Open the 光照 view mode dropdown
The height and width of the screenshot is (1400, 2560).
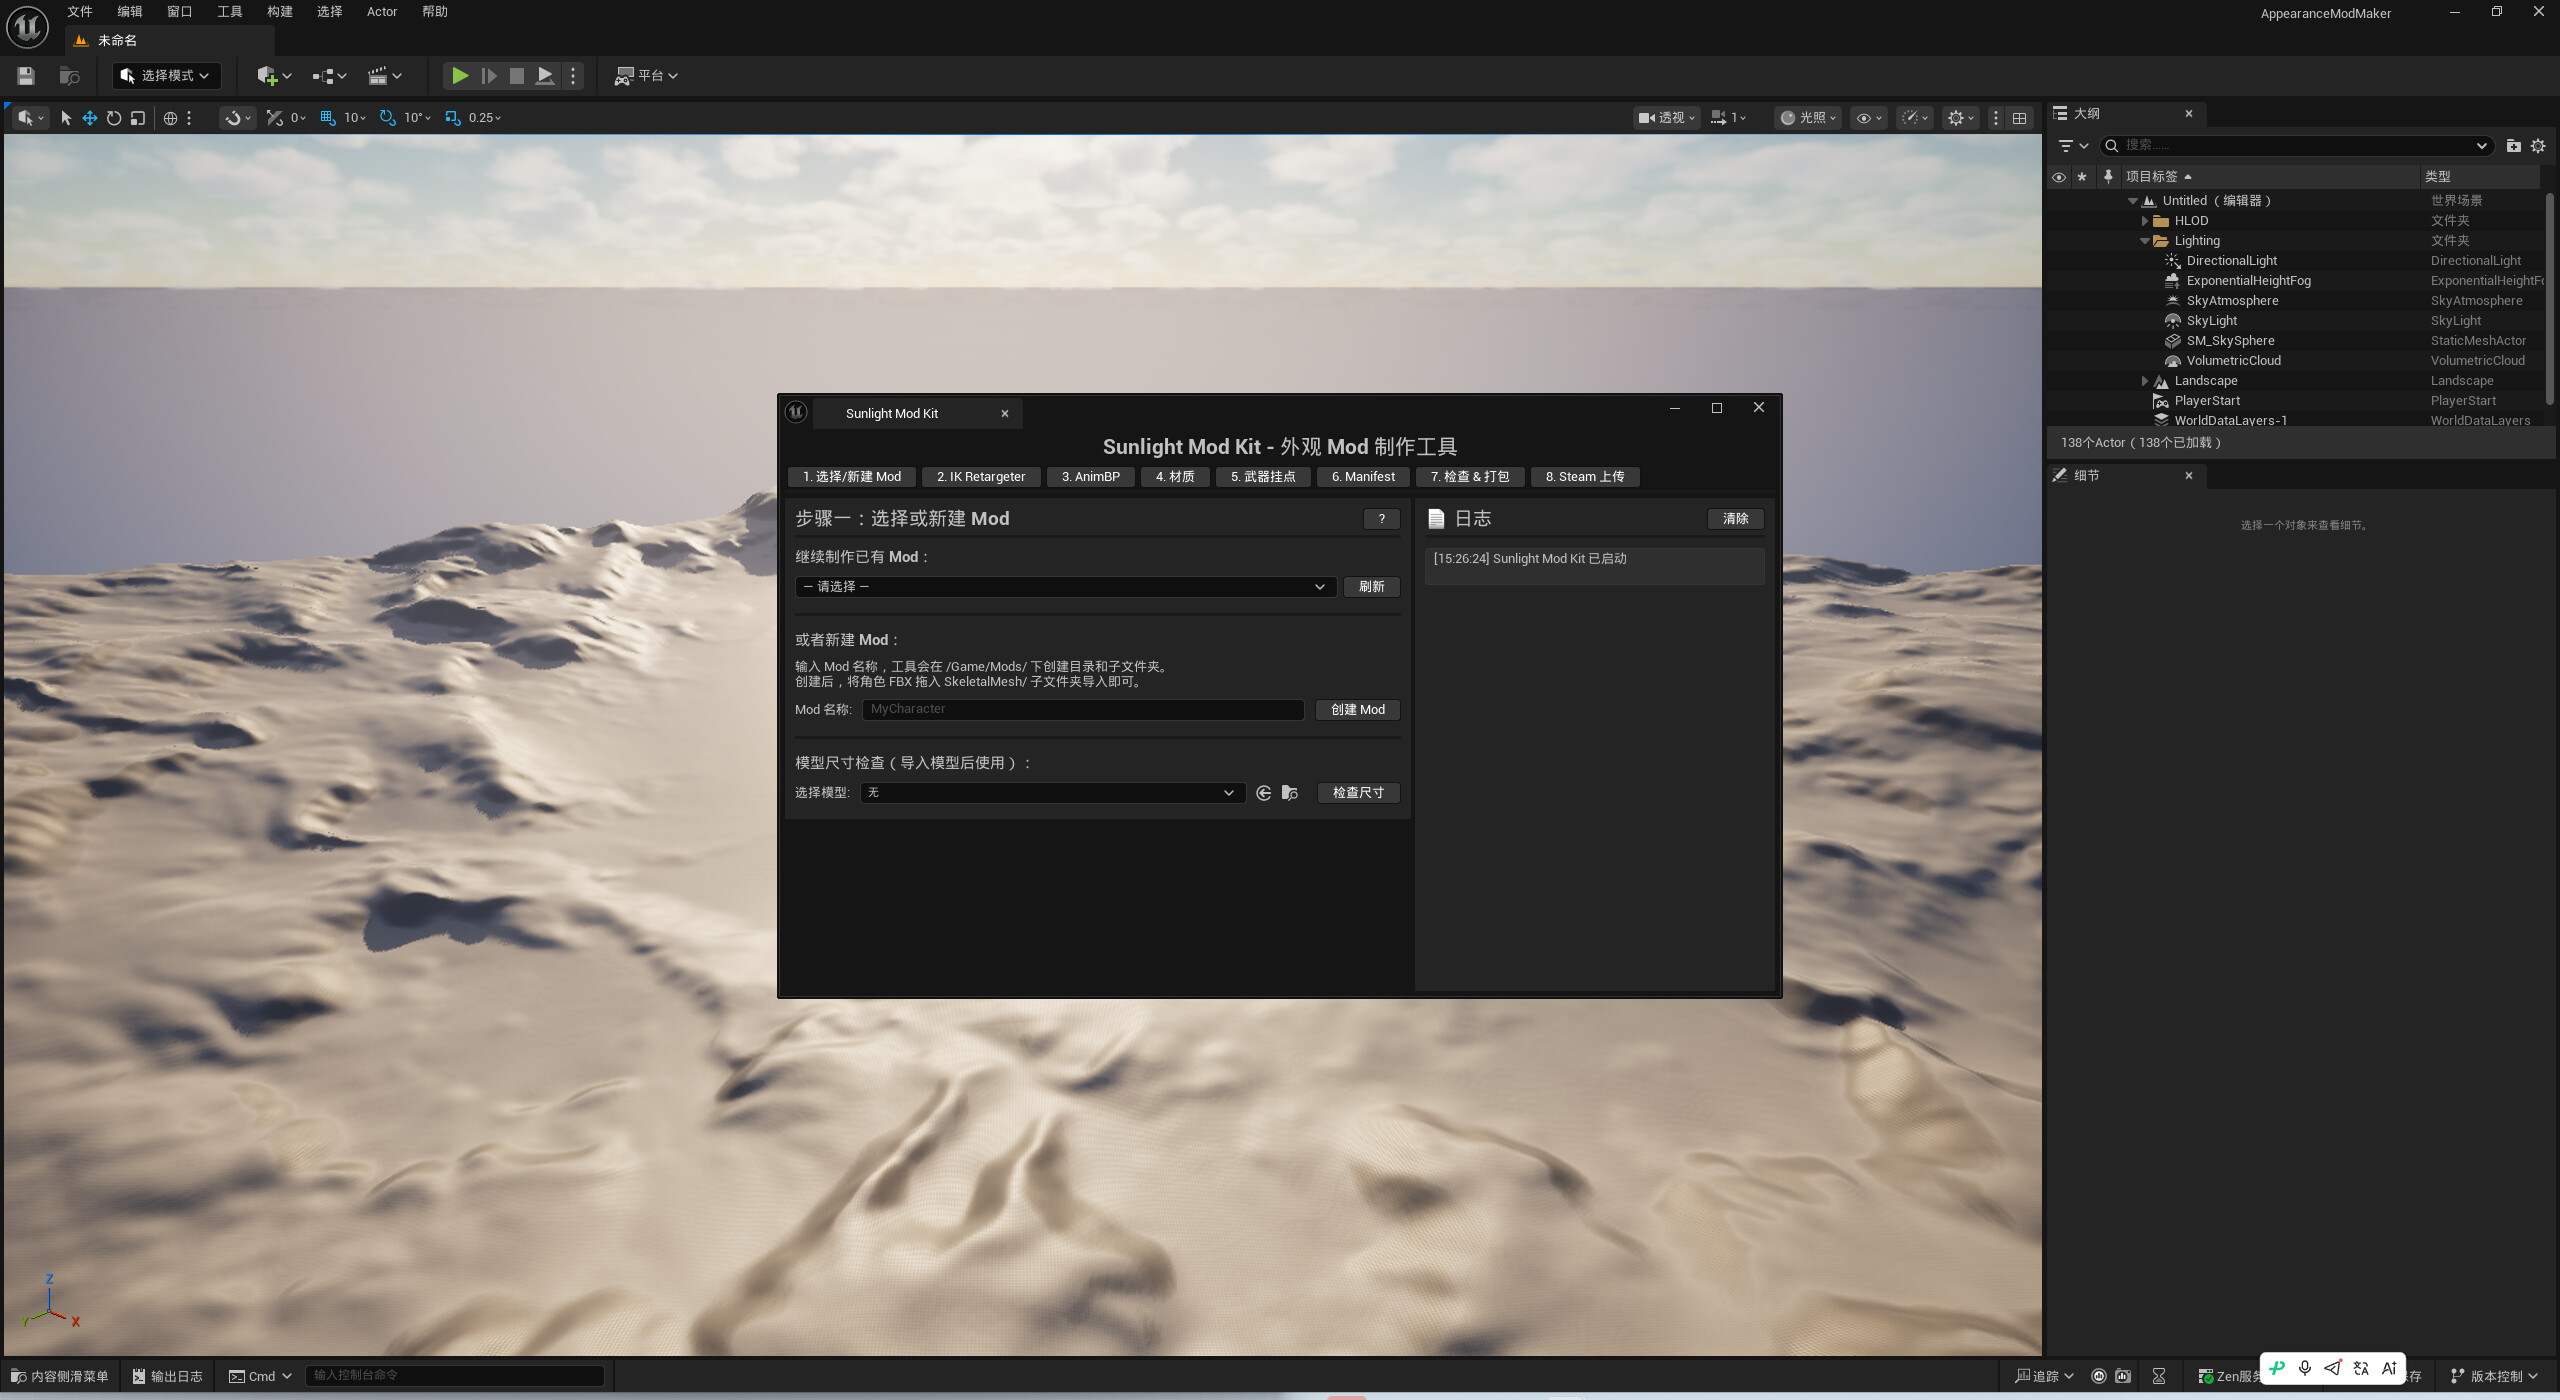click(1807, 118)
